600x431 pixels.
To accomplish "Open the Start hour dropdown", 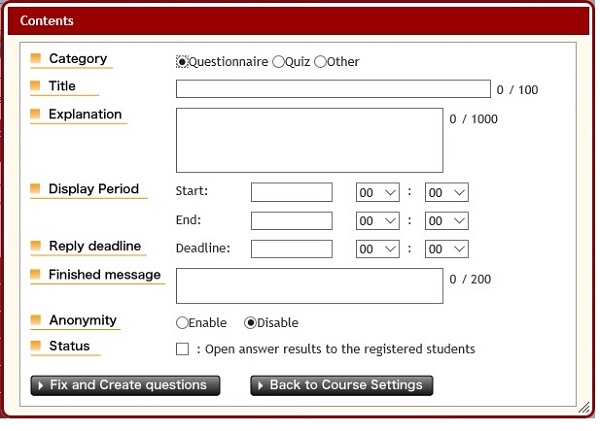I will (378, 192).
